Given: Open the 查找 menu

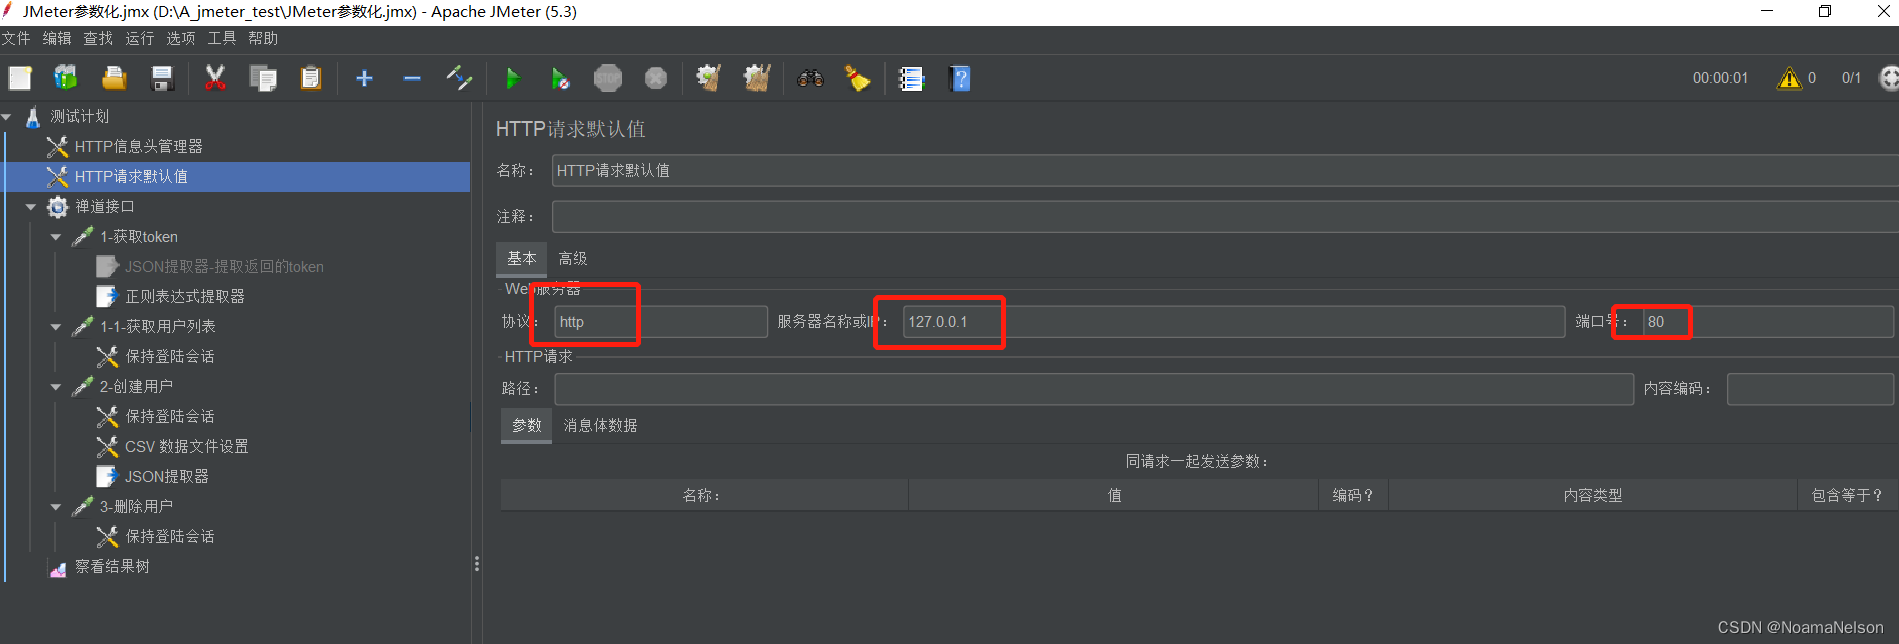Looking at the screenshot, I should click(98, 38).
